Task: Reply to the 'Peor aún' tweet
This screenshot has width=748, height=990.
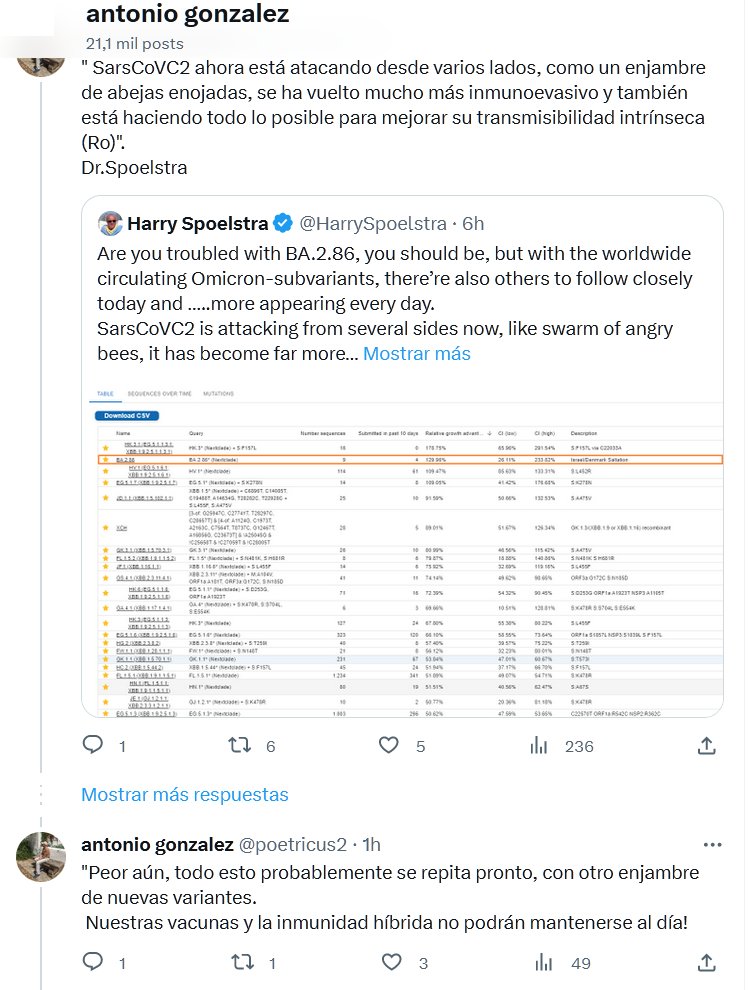Action: point(92,963)
